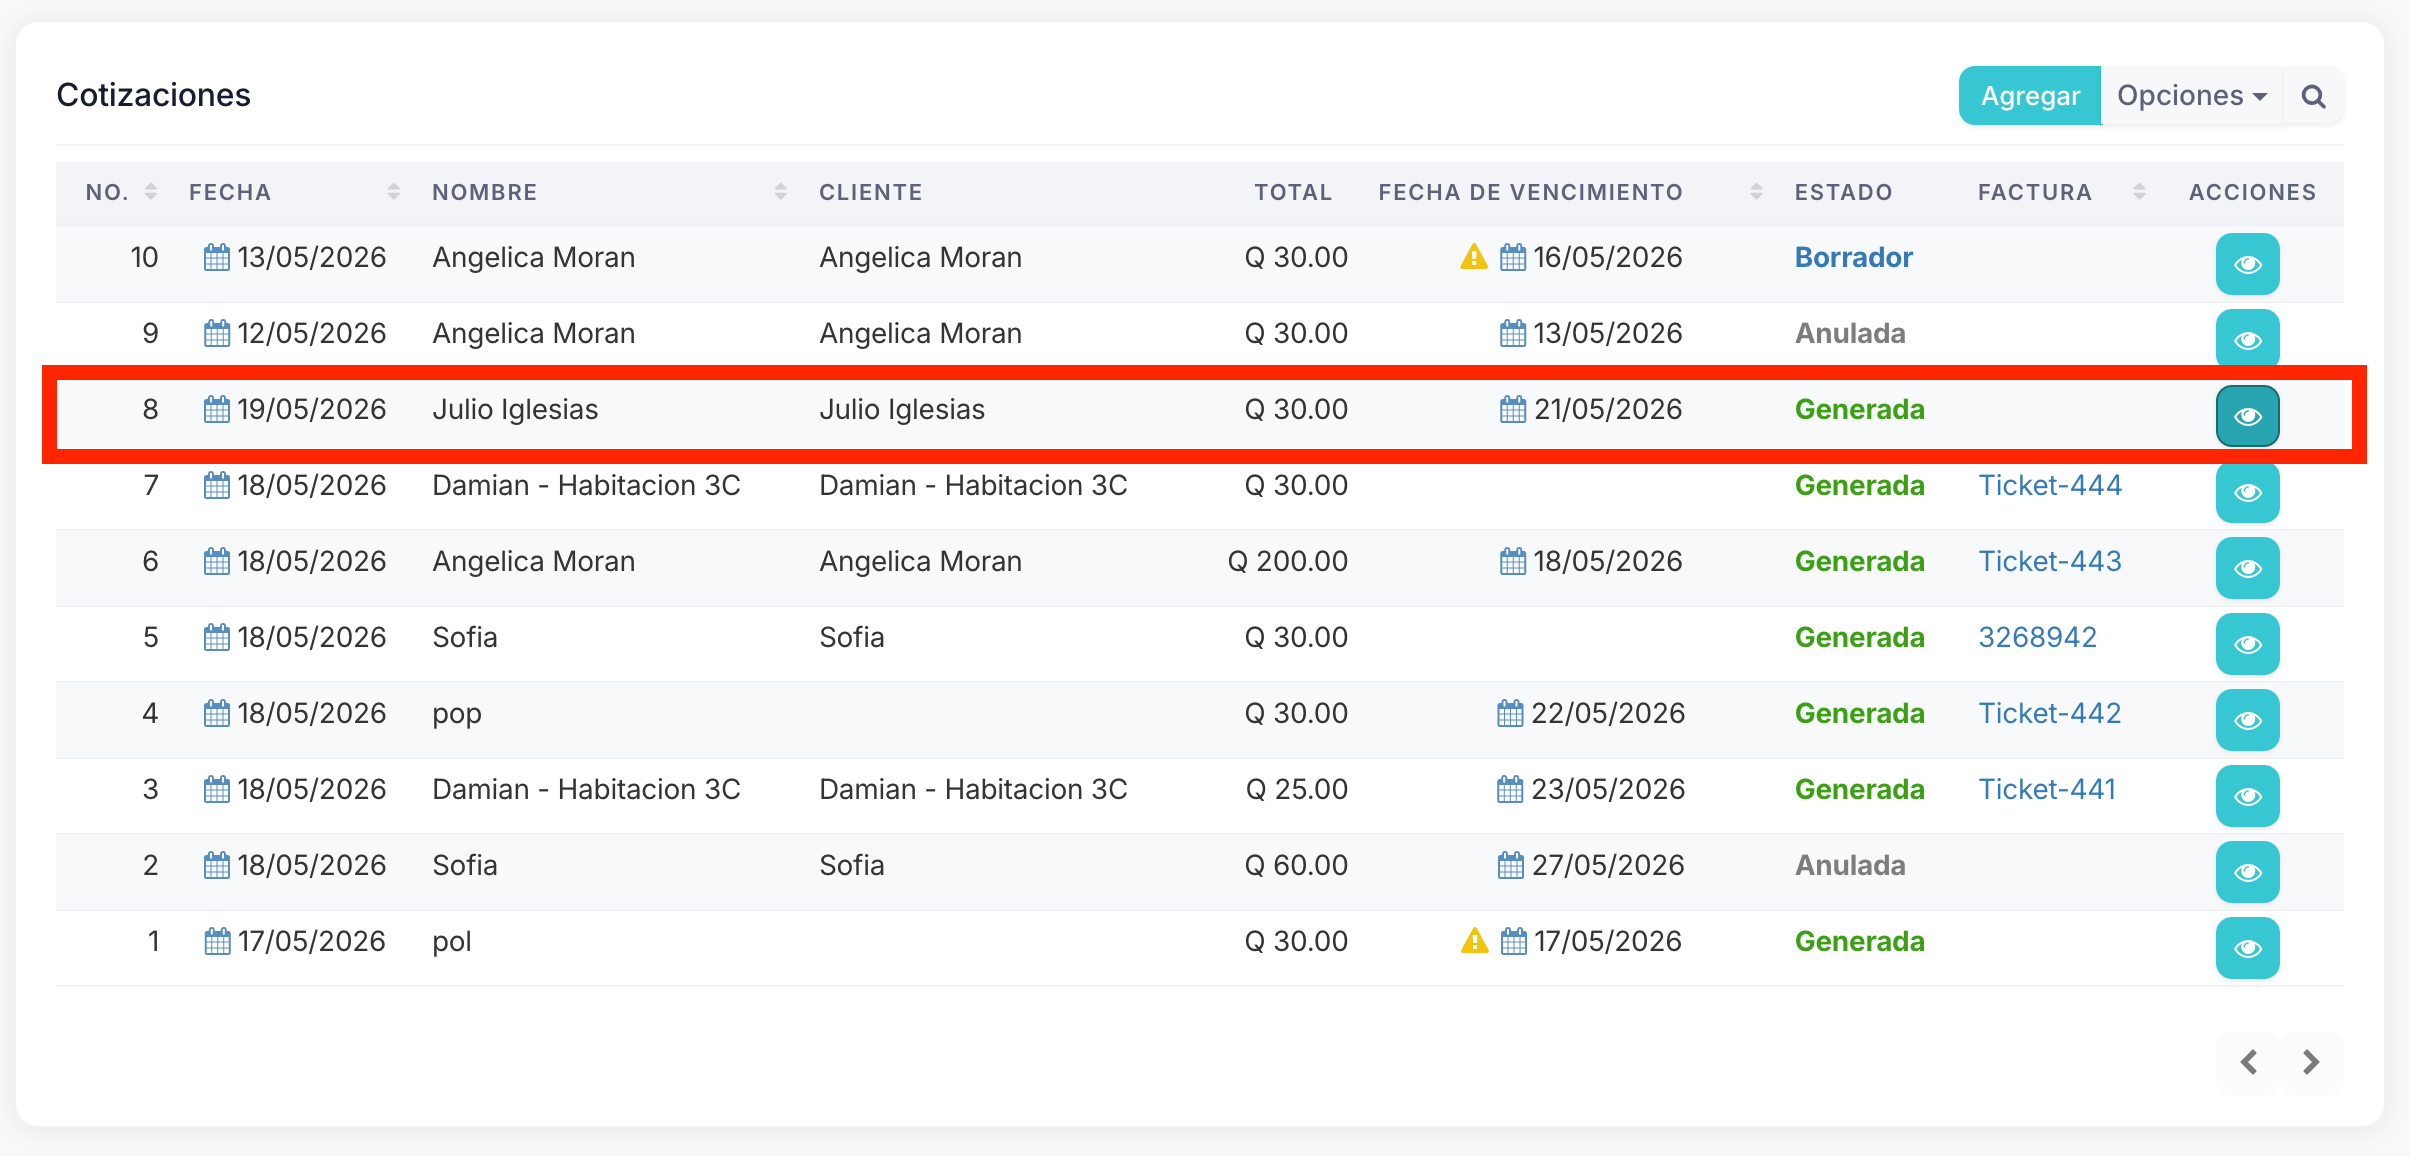View quotation 6 details eye button
This screenshot has height=1156, width=2410.
(2247, 568)
